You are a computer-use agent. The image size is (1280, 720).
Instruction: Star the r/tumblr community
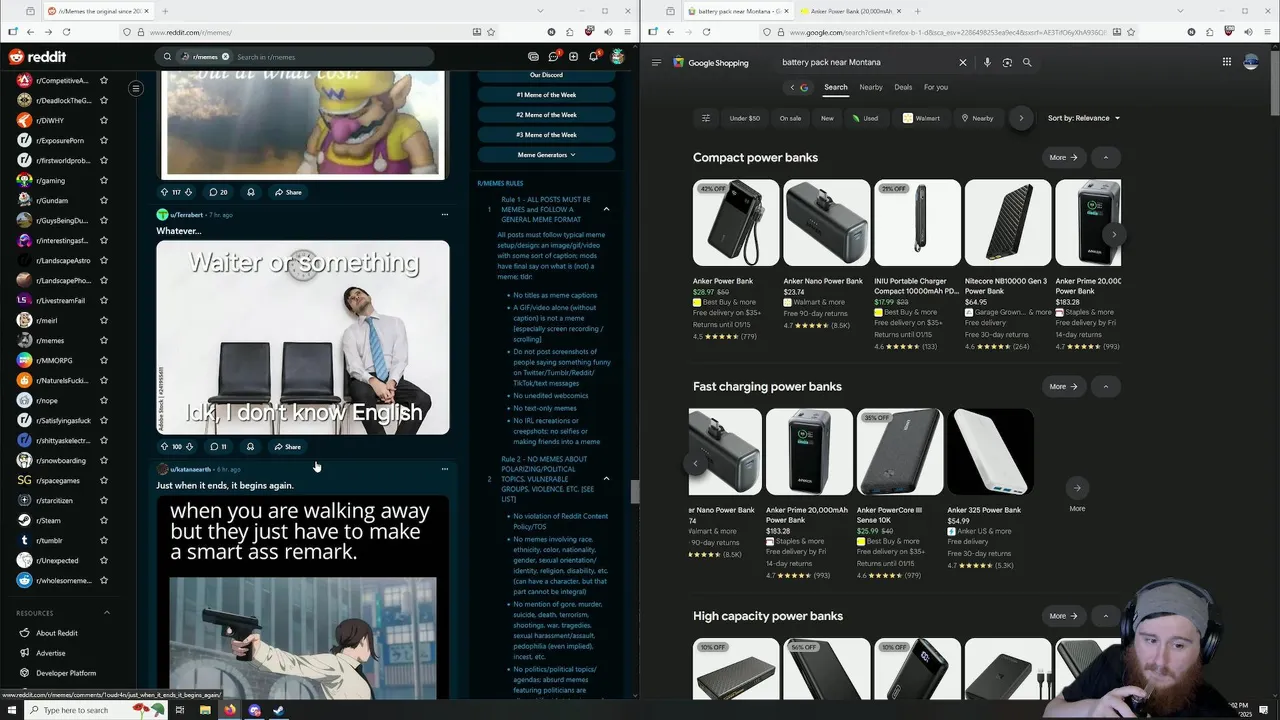point(104,541)
